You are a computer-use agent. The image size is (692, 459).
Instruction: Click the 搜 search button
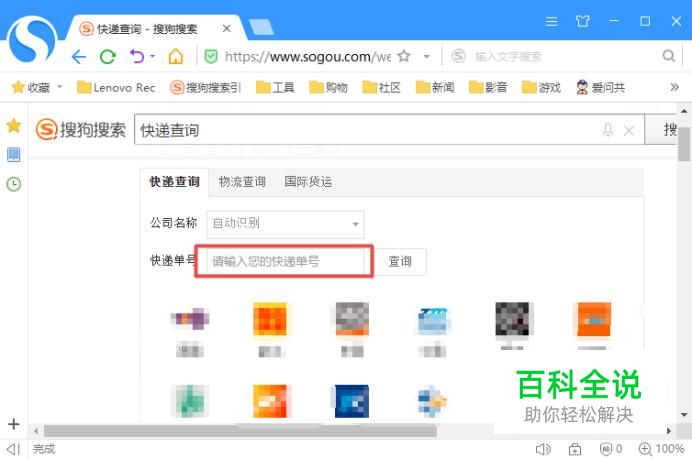point(661,129)
